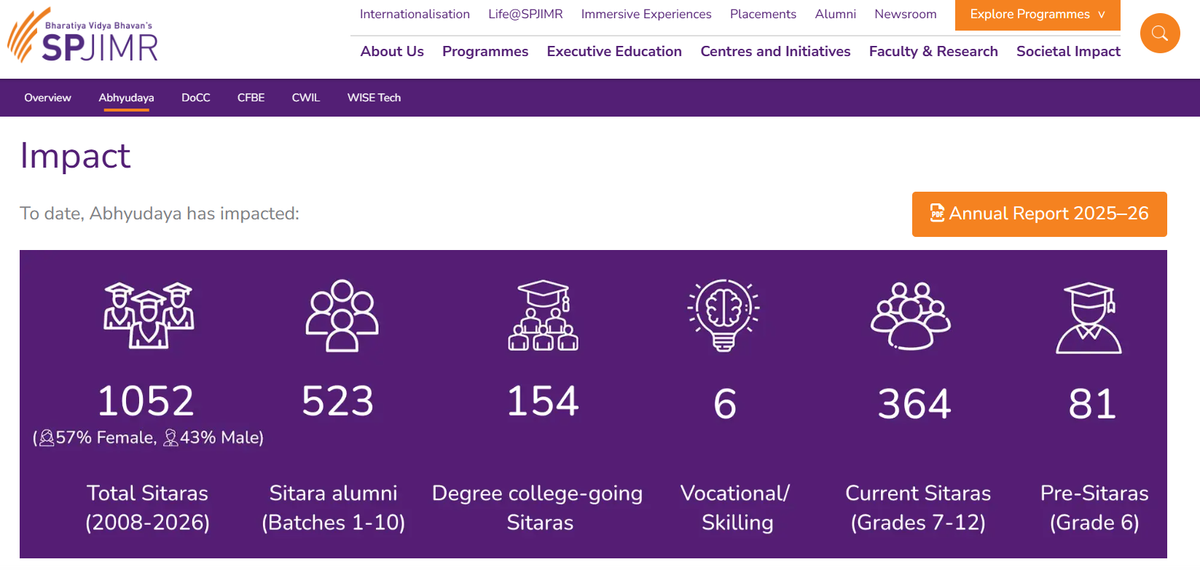The image size is (1200, 570).
Task: Open Centres and Initiatives menu
Action: [775, 51]
